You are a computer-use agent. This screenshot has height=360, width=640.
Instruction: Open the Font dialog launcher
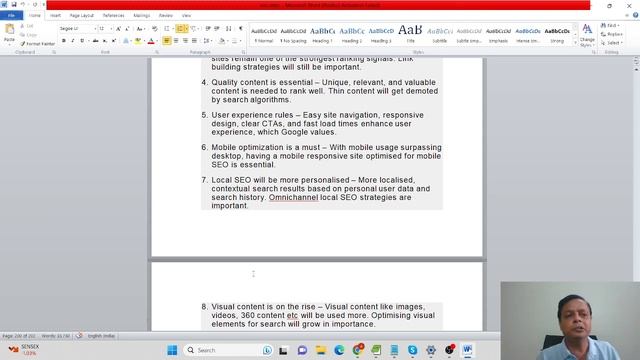coord(157,52)
